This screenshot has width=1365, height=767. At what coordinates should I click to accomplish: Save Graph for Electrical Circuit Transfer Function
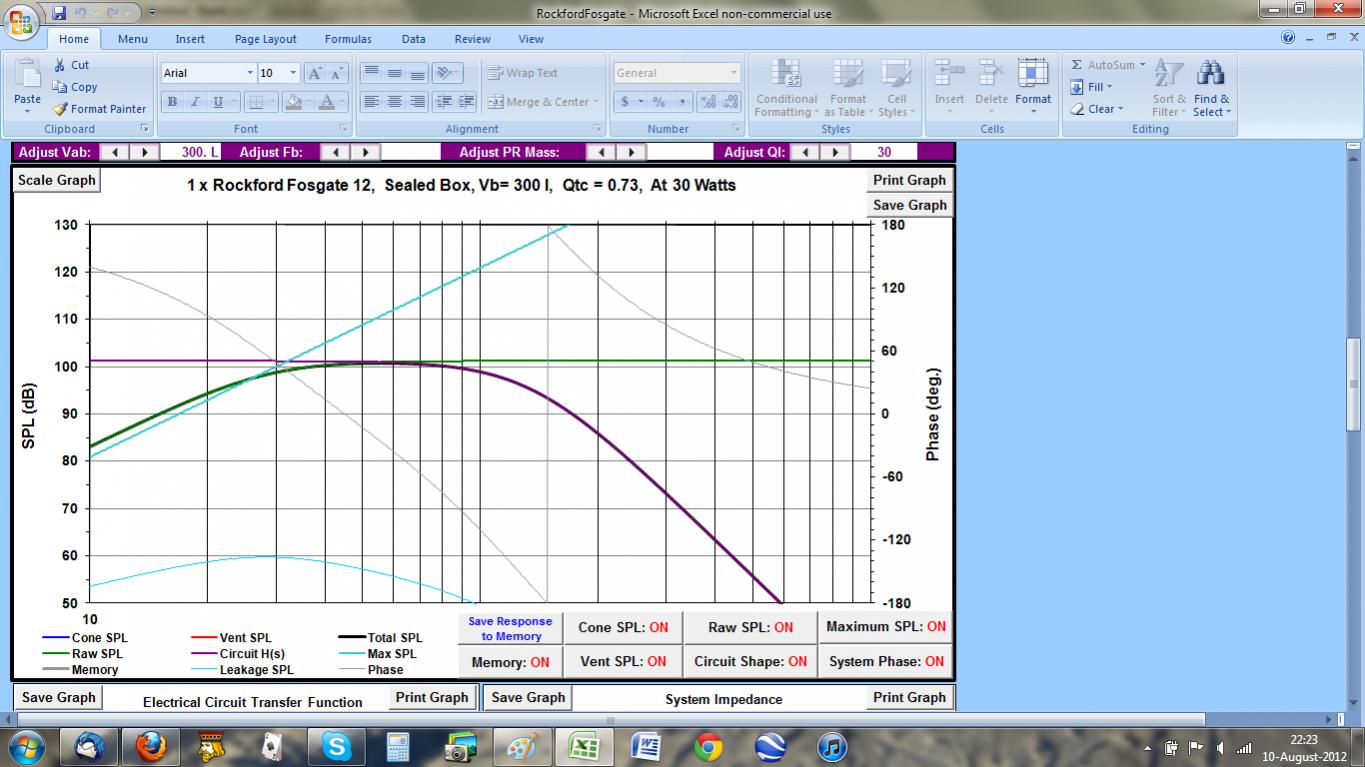pos(59,698)
